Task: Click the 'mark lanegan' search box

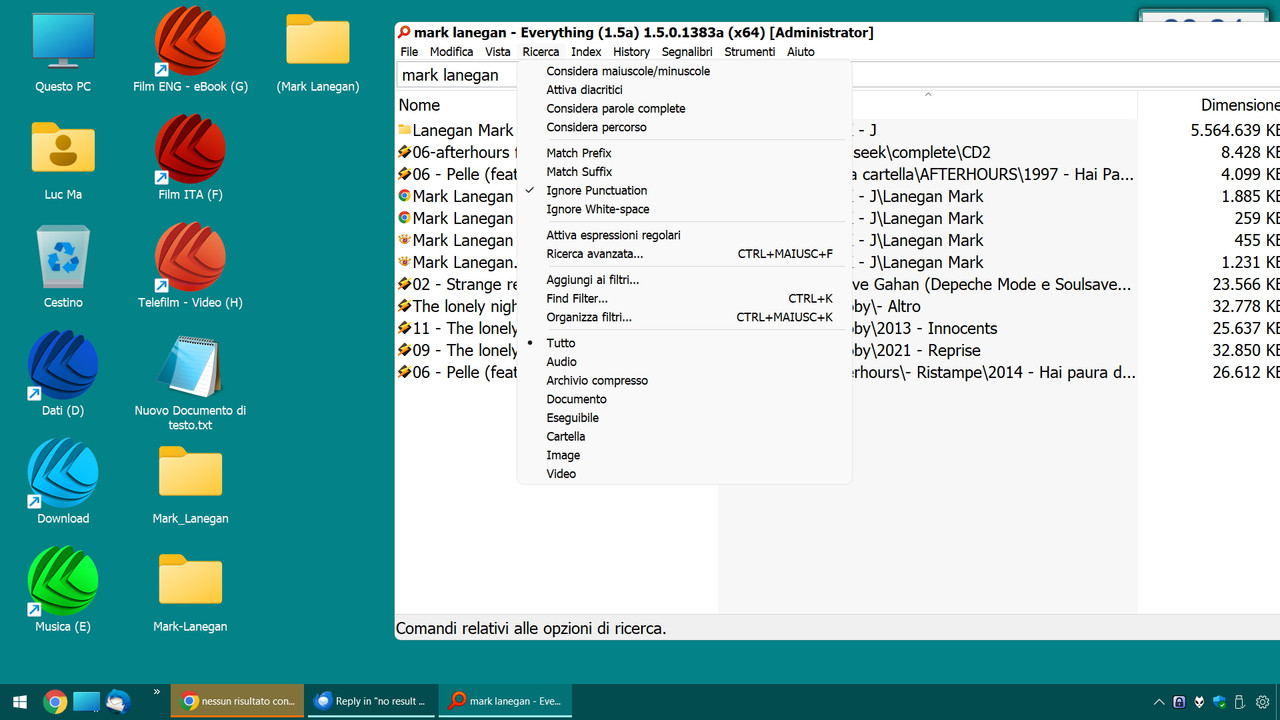Action: click(457, 75)
